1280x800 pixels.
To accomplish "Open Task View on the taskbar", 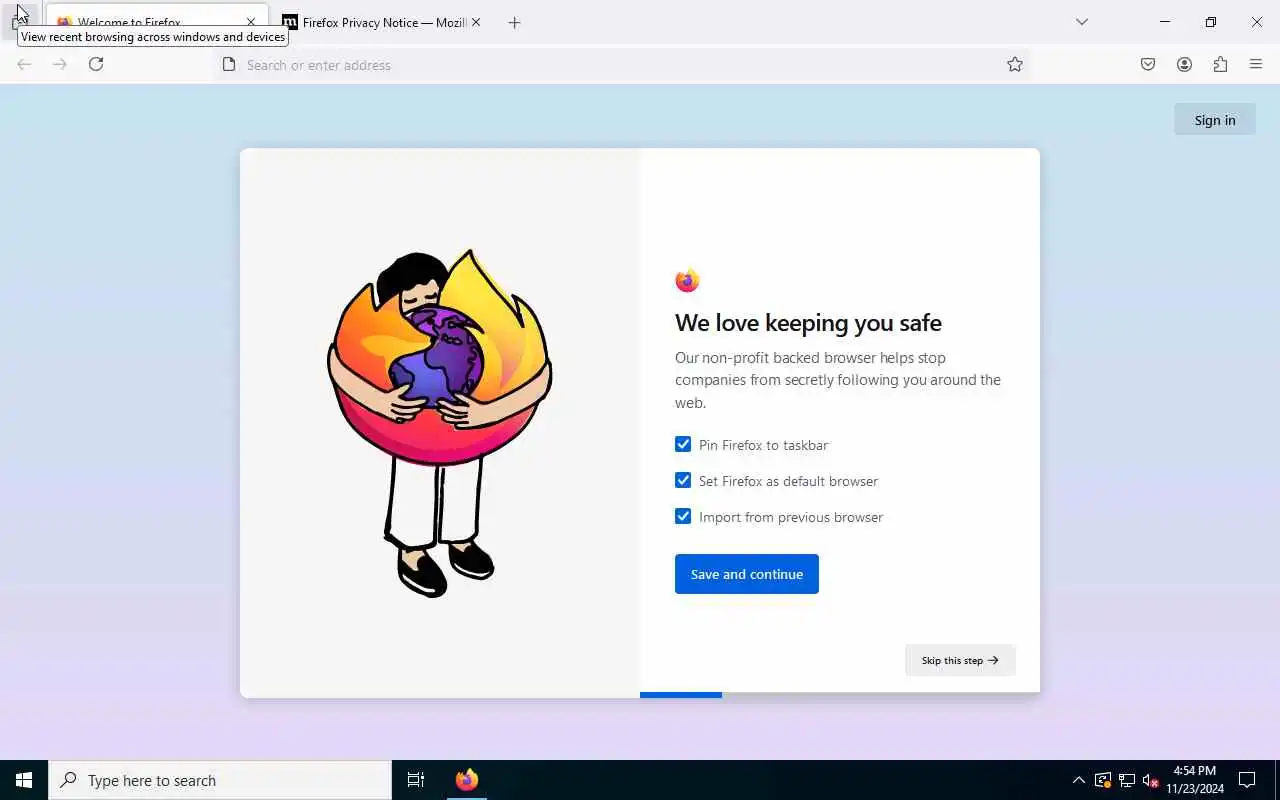I will [416, 780].
